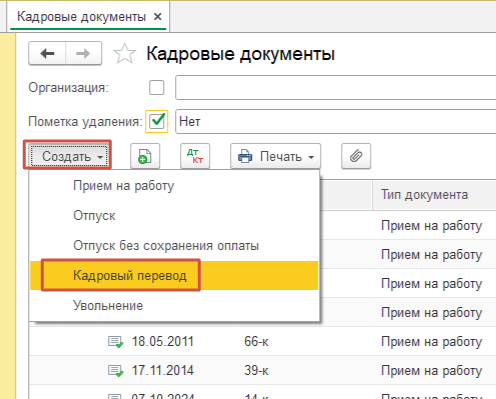Viewport: 496px width, 399px height.
Task: Close the Кадровые документы tab
Action: tap(158, 16)
